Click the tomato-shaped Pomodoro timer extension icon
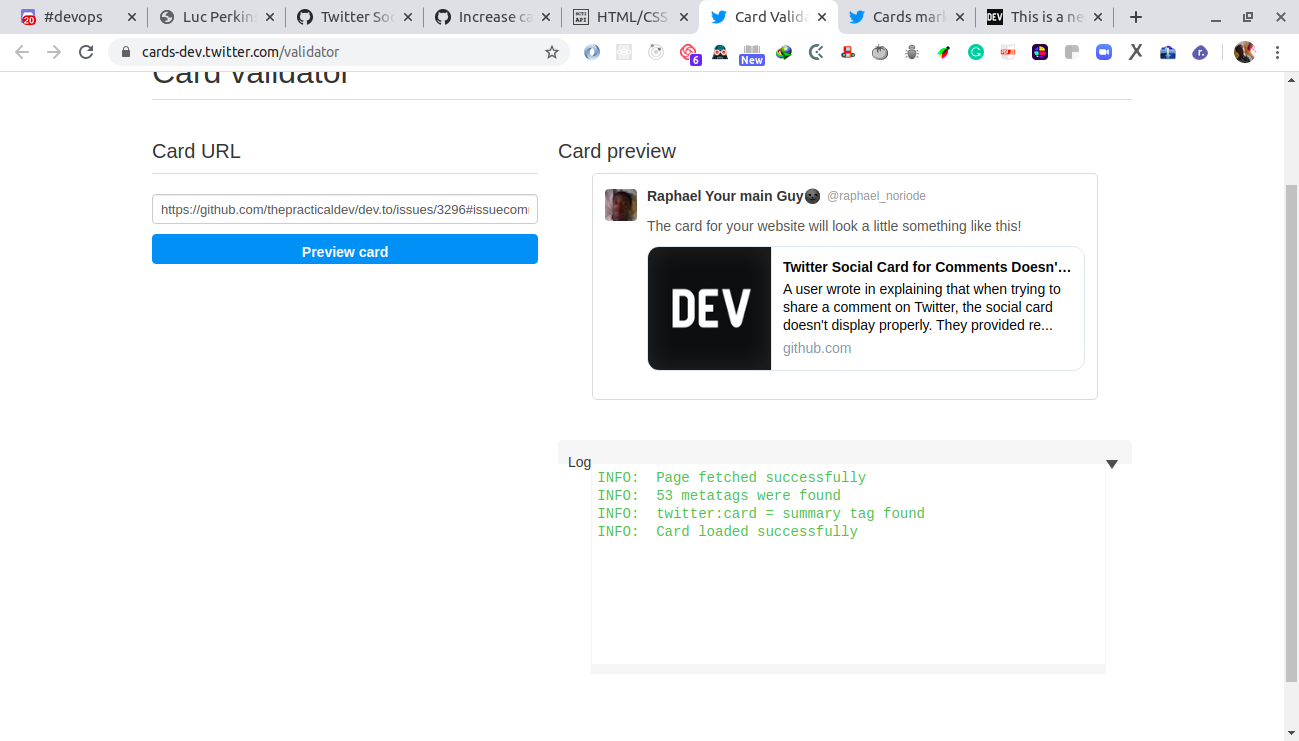Image resolution: width=1299 pixels, height=741 pixels. (880, 52)
